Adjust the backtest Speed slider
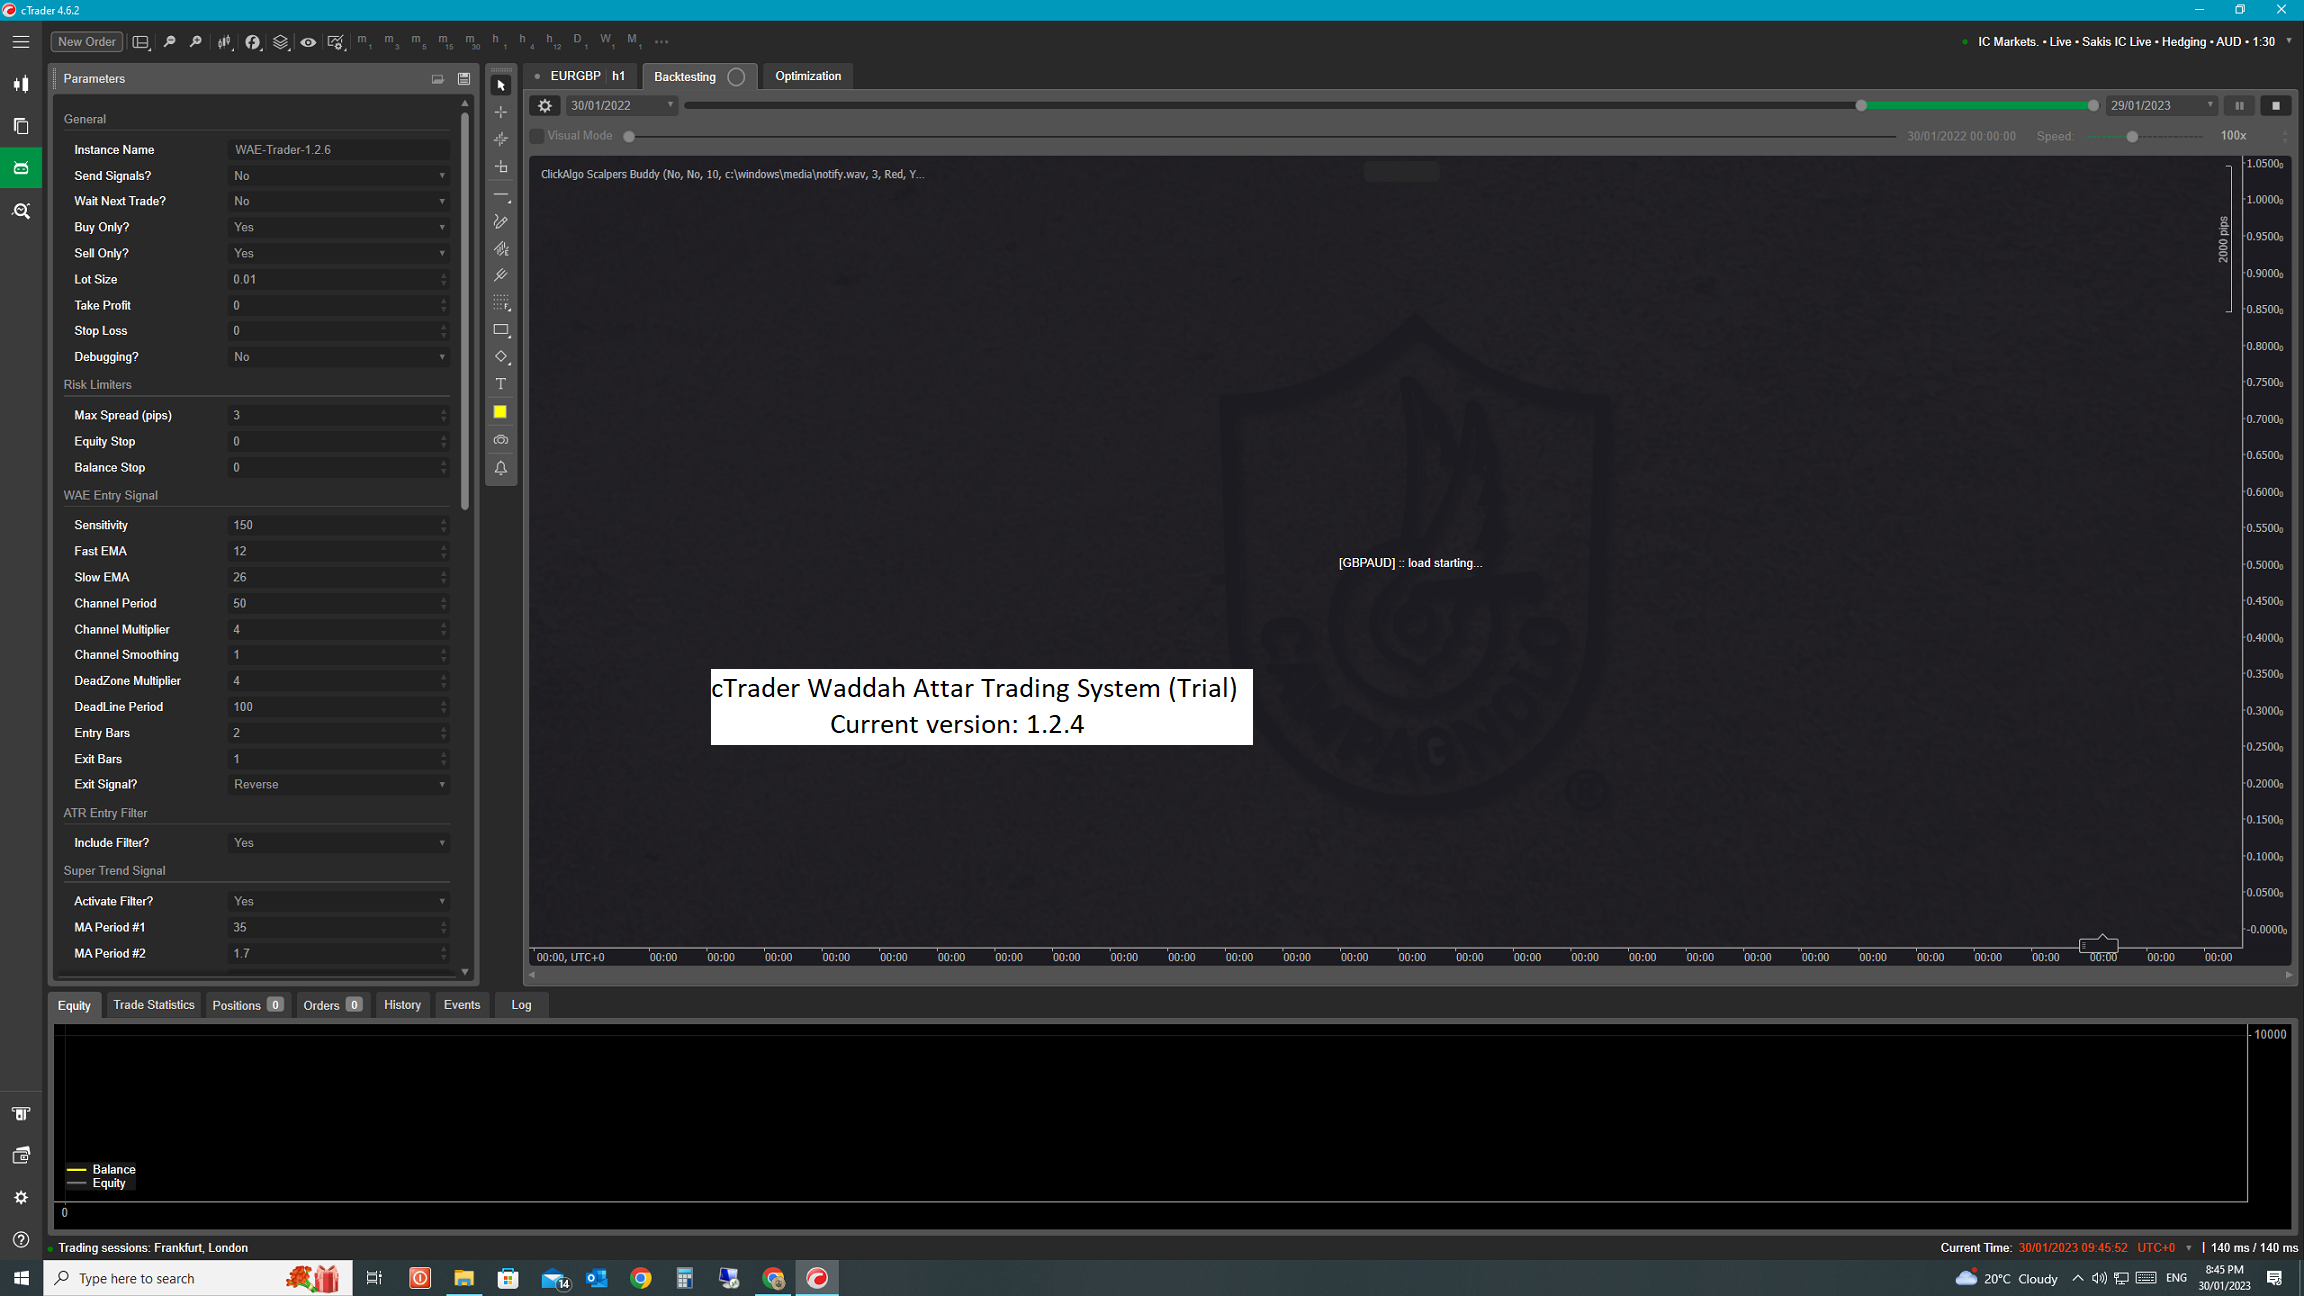 pos(2132,136)
